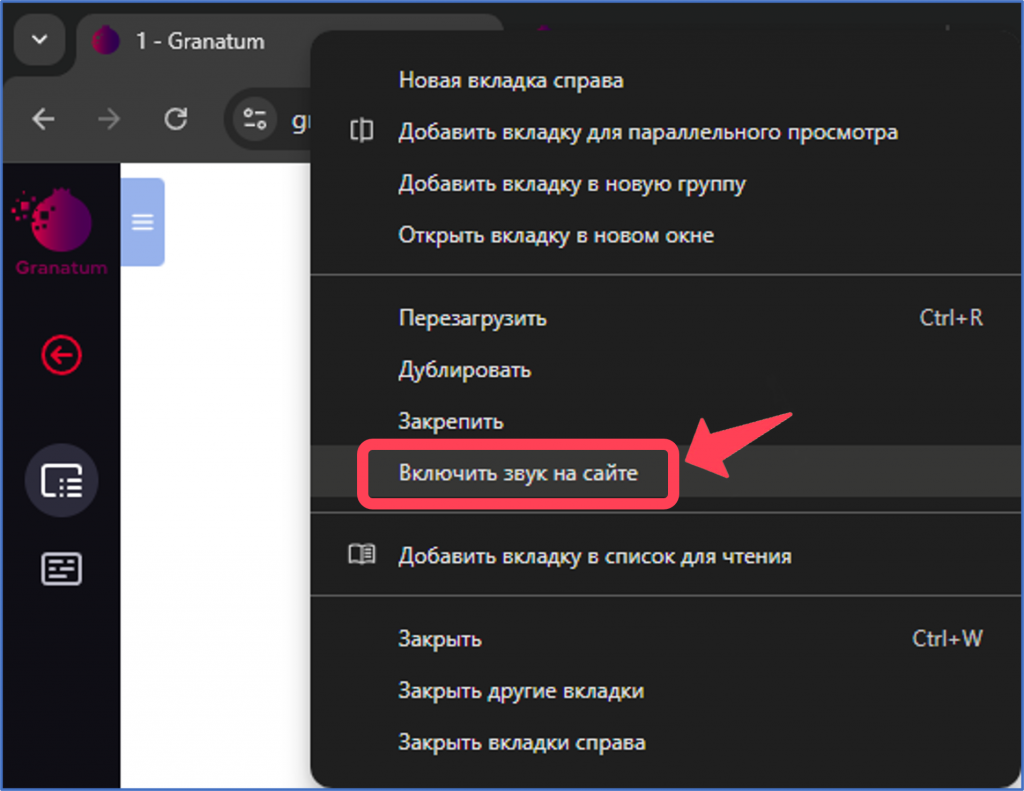The width and height of the screenshot is (1024, 791).
Task: Select "Открыть вкладку в новом окне"
Action: click(x=555, y=236)
